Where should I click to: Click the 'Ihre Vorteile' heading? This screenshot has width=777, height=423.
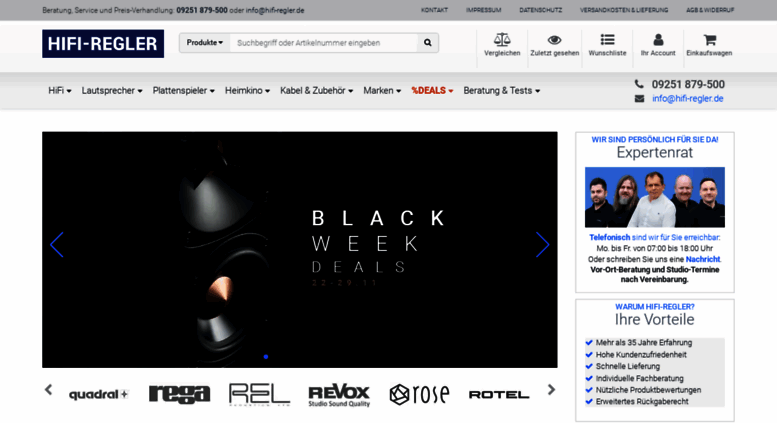point(655,319)
